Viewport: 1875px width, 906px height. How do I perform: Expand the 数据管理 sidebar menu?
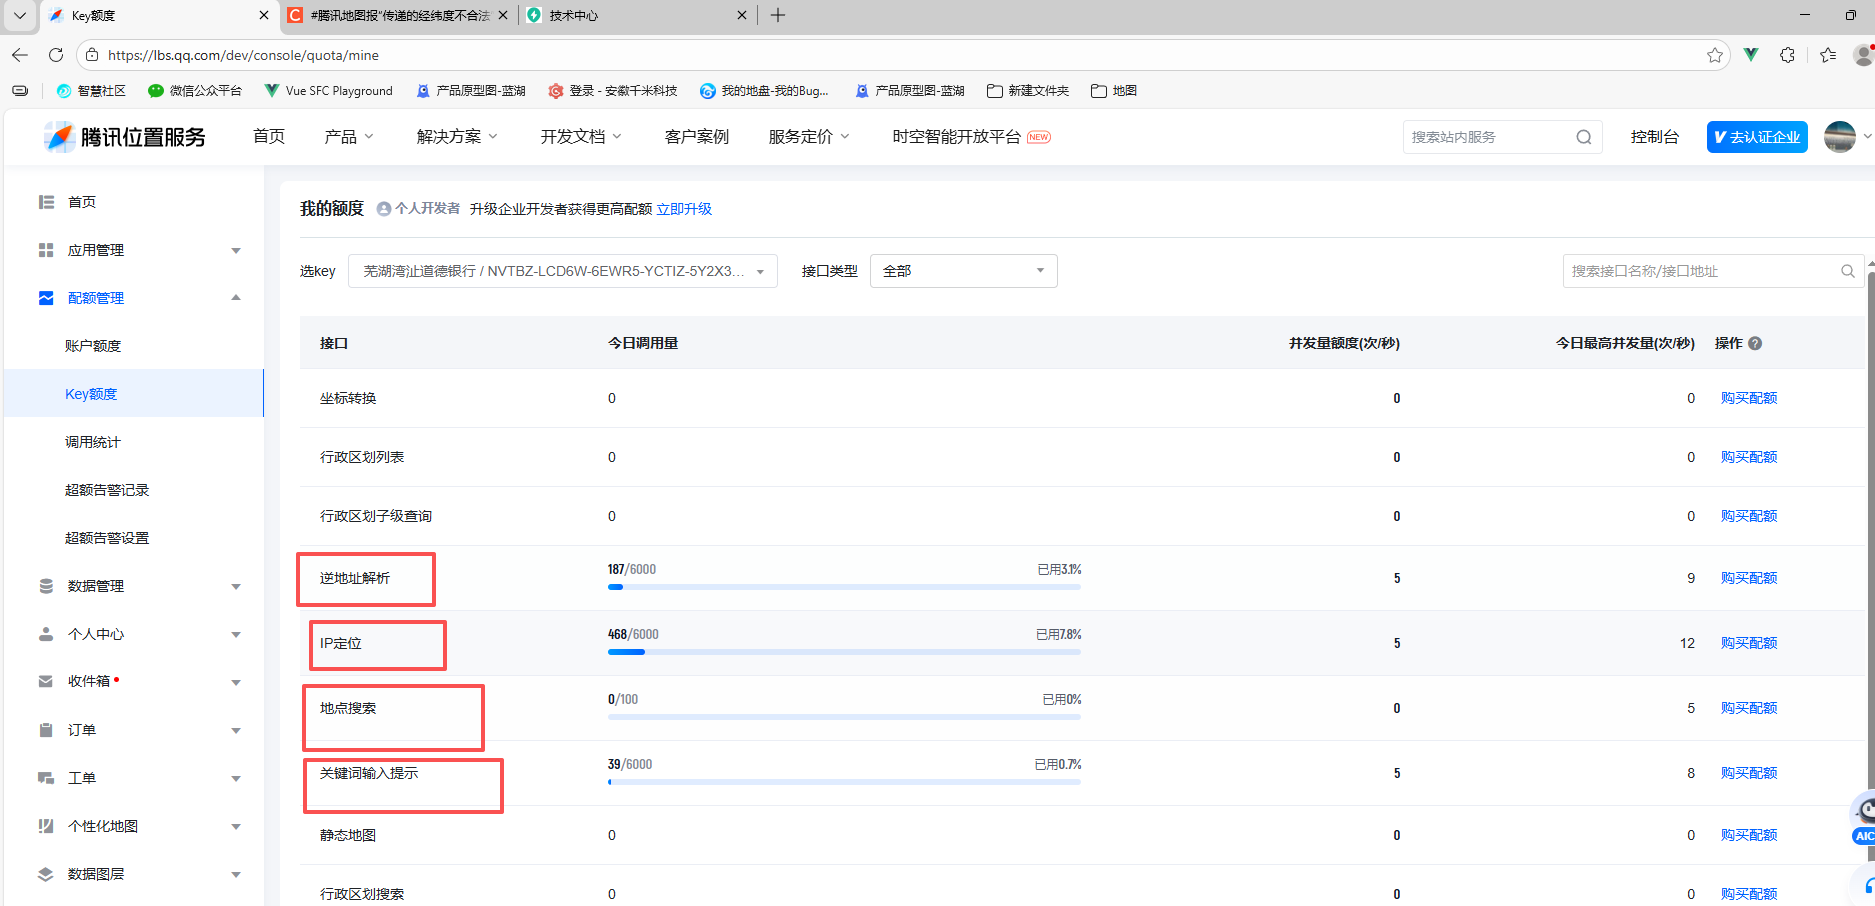click(x=140, y=586)
